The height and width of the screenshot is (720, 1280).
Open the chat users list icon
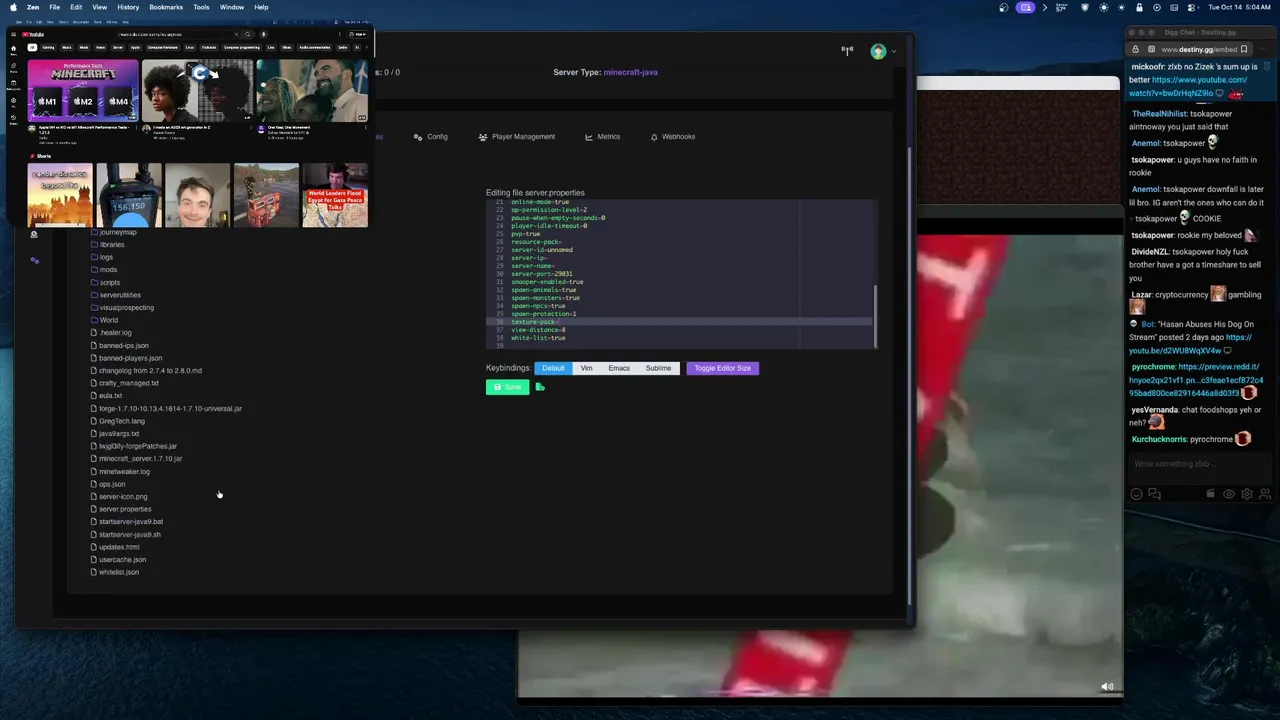(x=1265, y=494)
